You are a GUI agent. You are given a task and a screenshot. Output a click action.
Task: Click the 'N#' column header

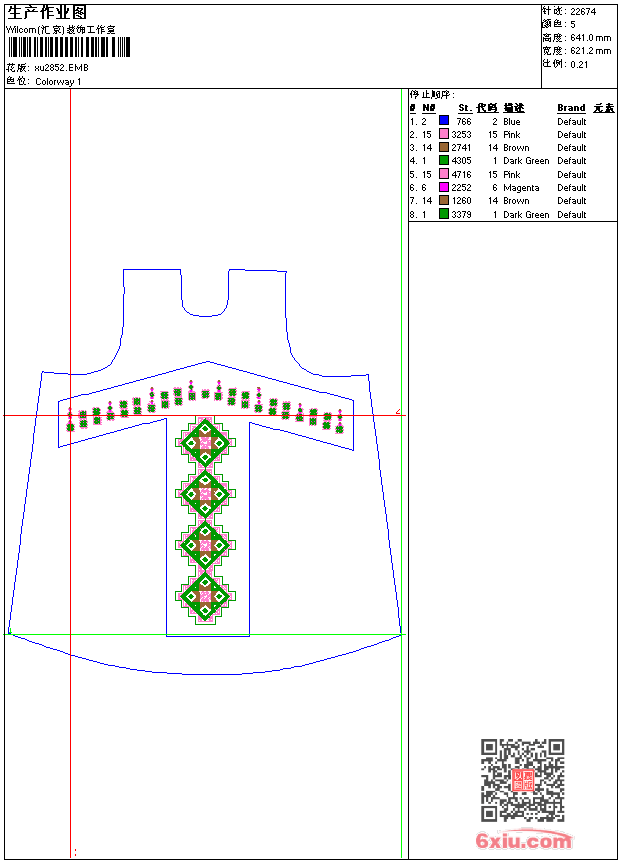(x=429, y=108)
